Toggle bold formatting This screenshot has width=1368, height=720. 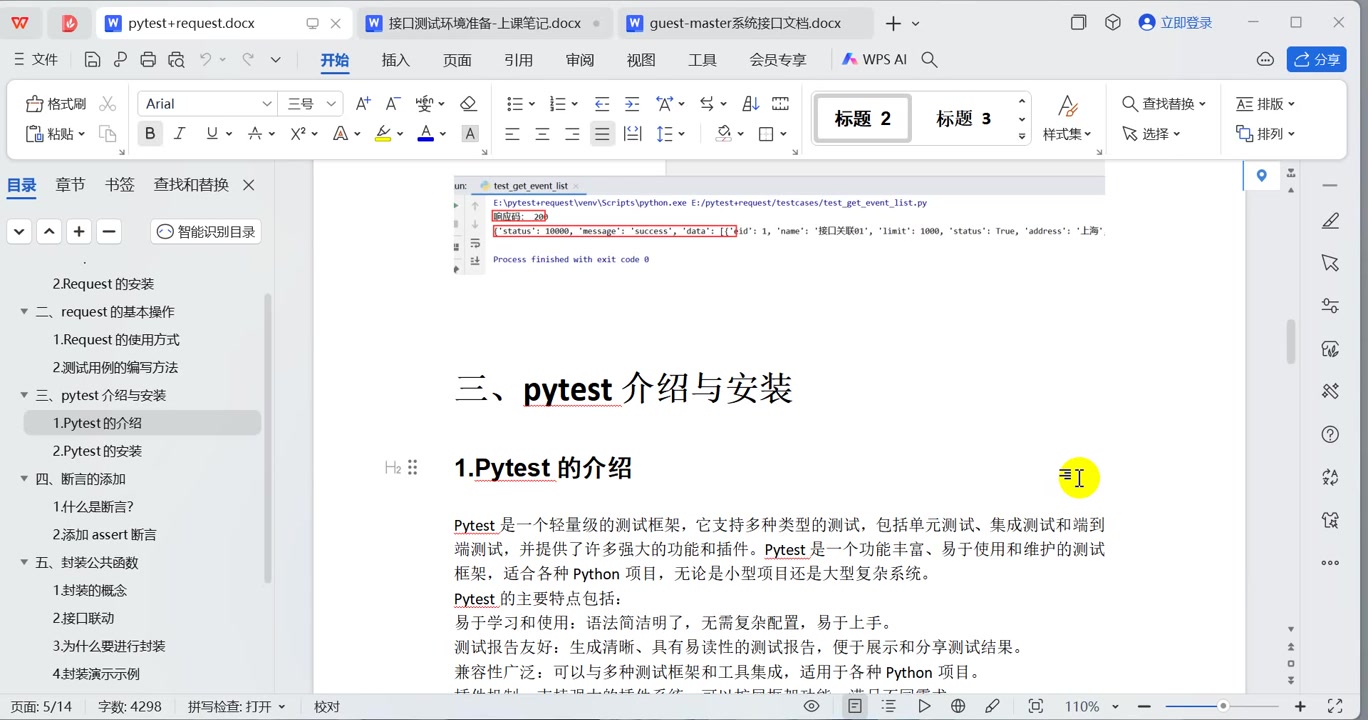pos(150,133)
